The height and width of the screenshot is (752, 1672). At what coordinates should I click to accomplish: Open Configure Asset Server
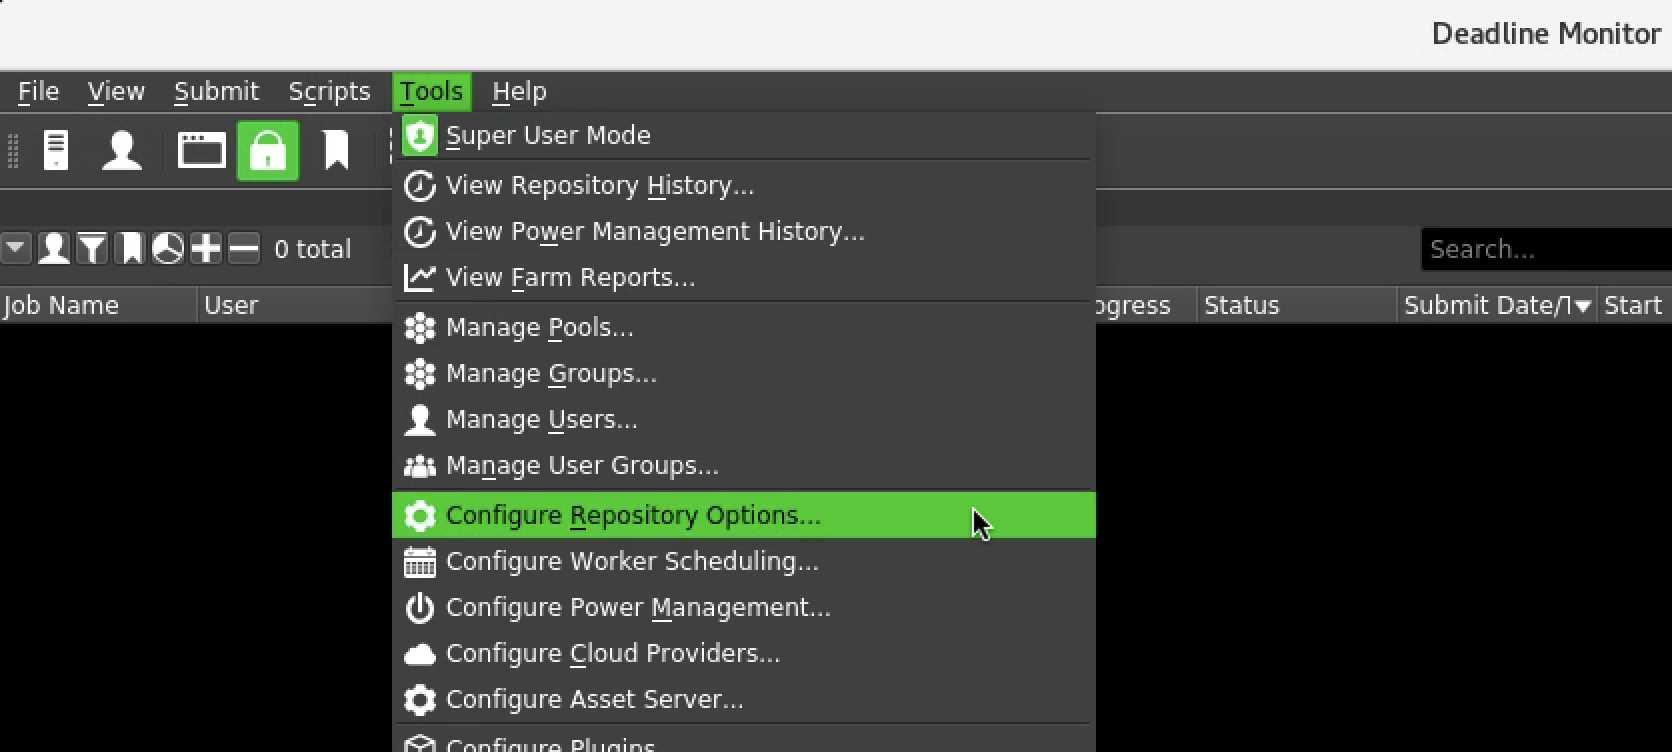click(744, 699)
